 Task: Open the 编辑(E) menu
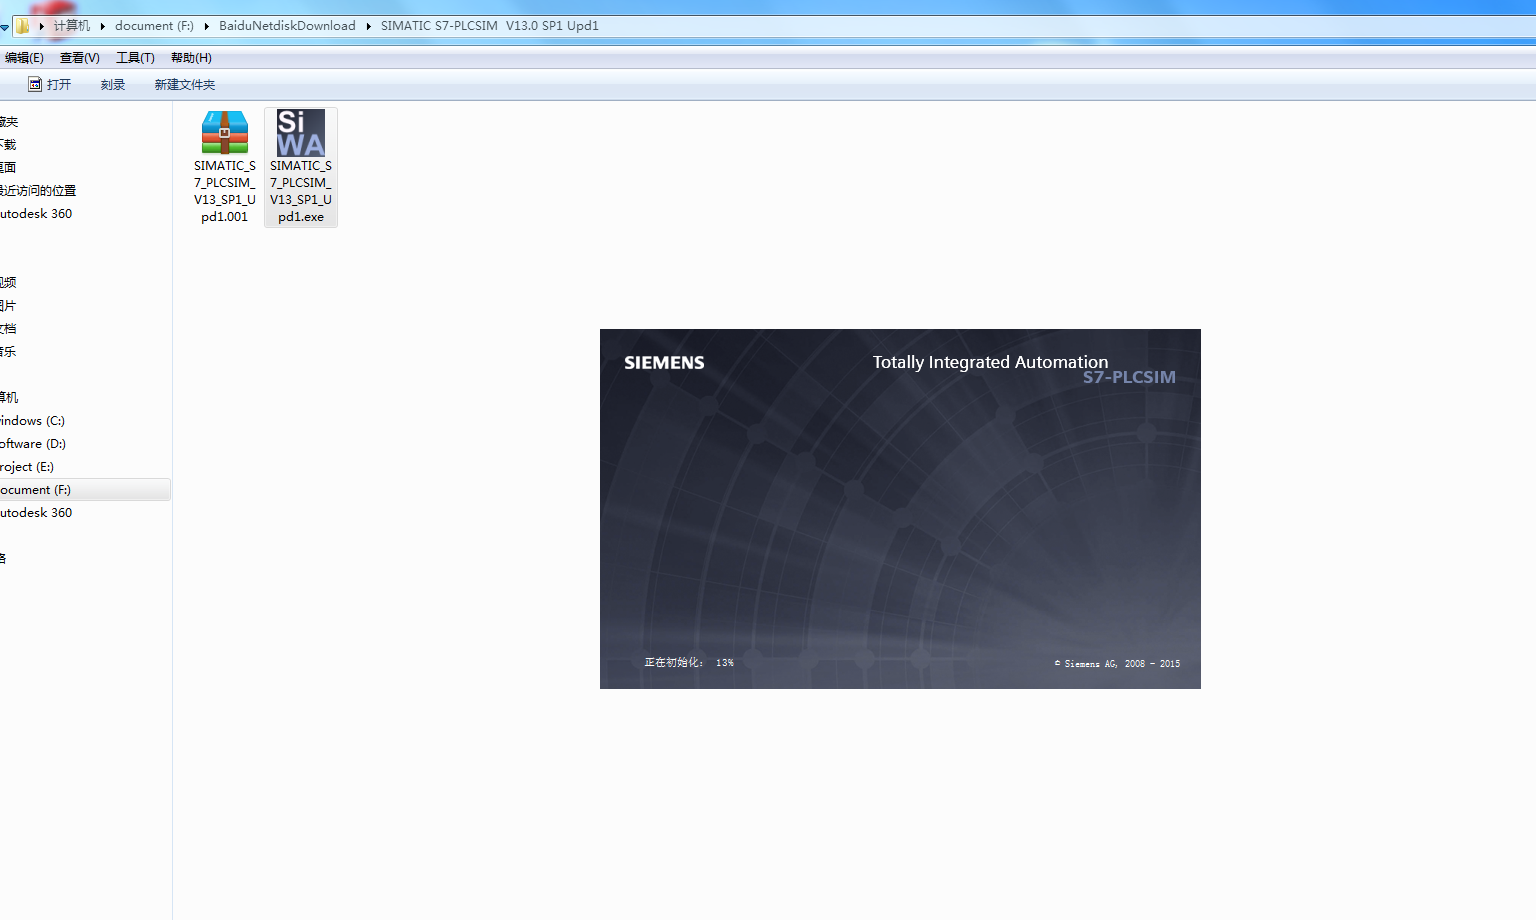click(x=24, y=58)
